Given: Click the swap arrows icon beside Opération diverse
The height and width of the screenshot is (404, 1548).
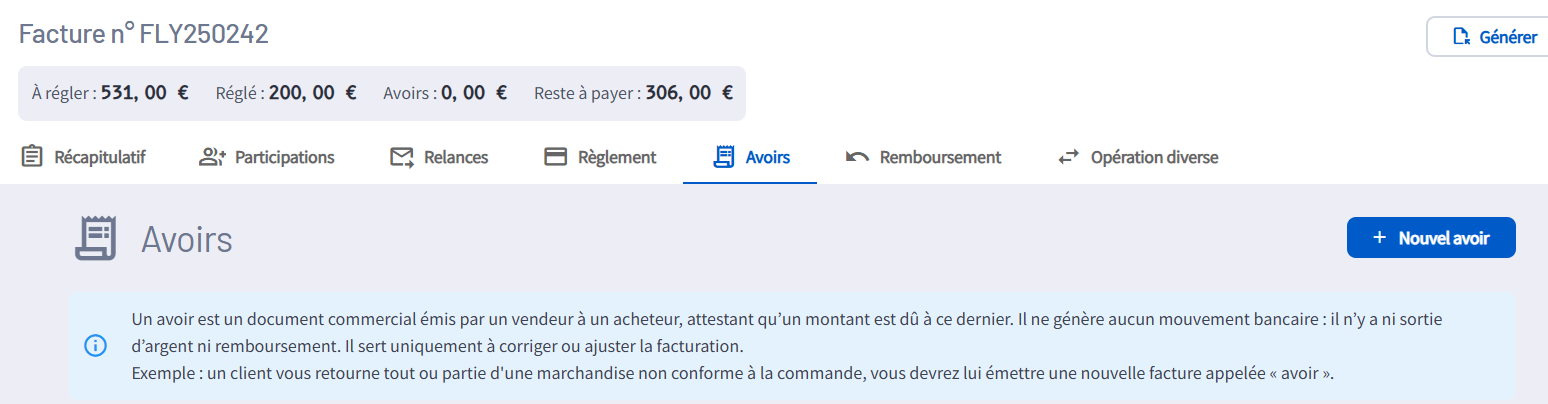Looking at the screenshot, I should click(1069, 157).
